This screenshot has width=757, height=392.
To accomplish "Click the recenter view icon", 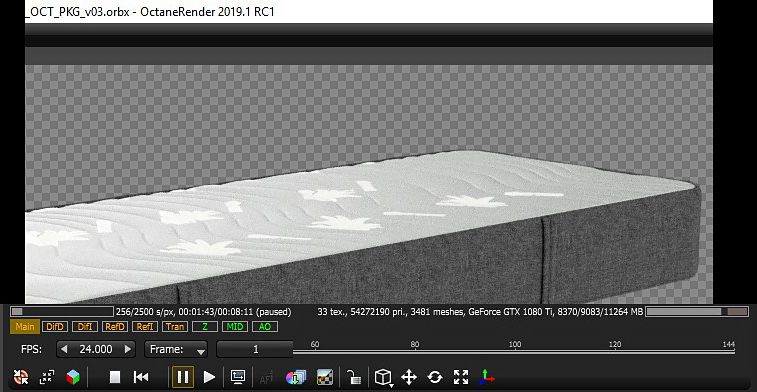I will pos(21,377).
